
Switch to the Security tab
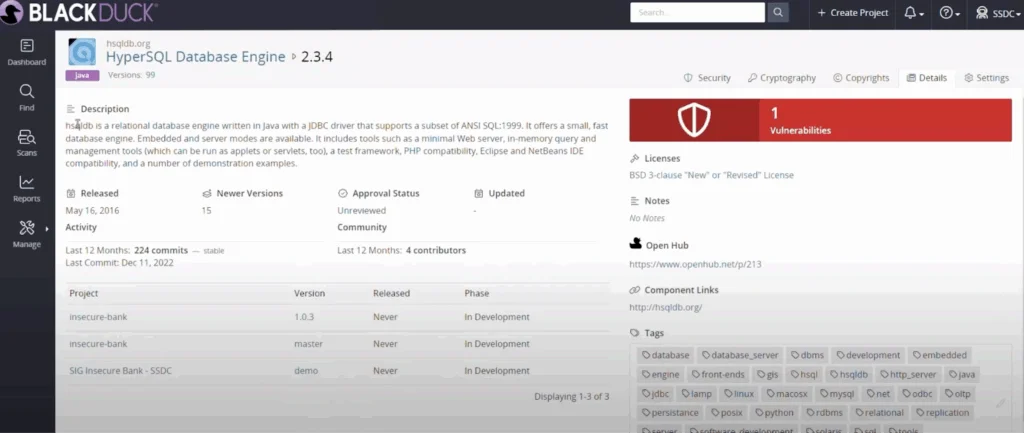(707, 78)
